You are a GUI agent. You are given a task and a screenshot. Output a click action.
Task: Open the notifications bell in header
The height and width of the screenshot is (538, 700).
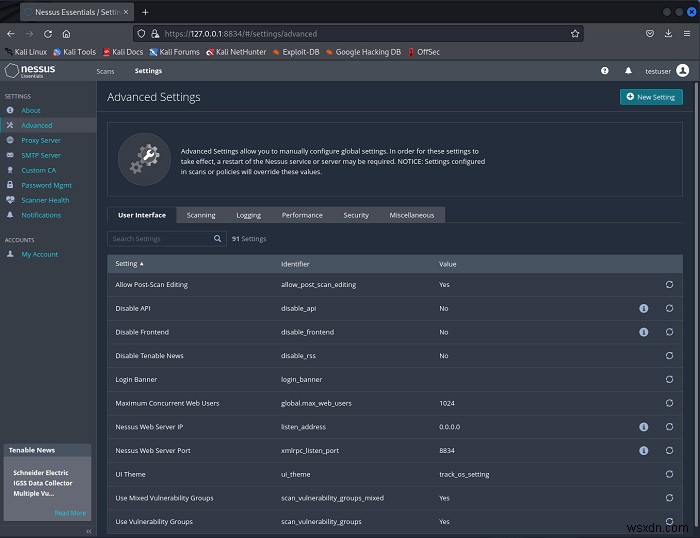628,71
